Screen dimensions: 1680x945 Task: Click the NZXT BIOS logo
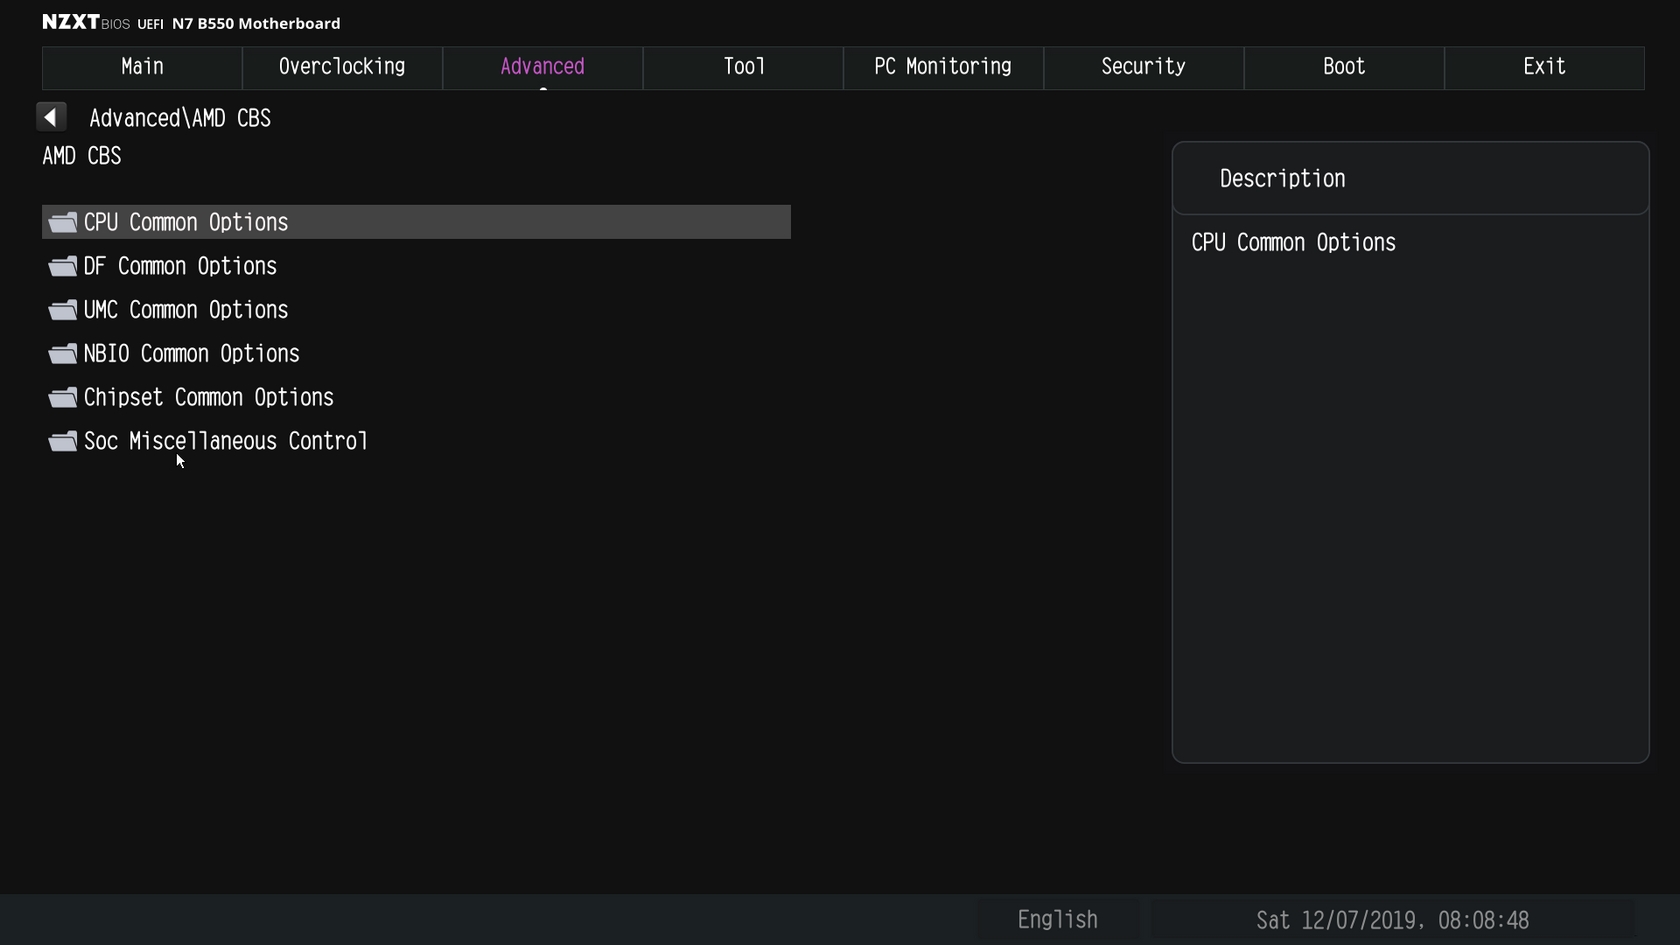tap(86, 22)
